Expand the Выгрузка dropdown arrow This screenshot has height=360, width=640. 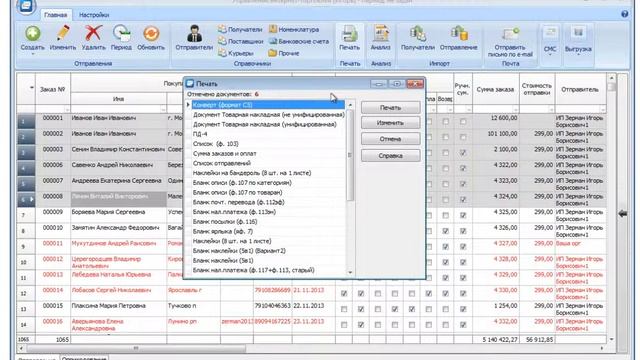click(x=578, y=55)
